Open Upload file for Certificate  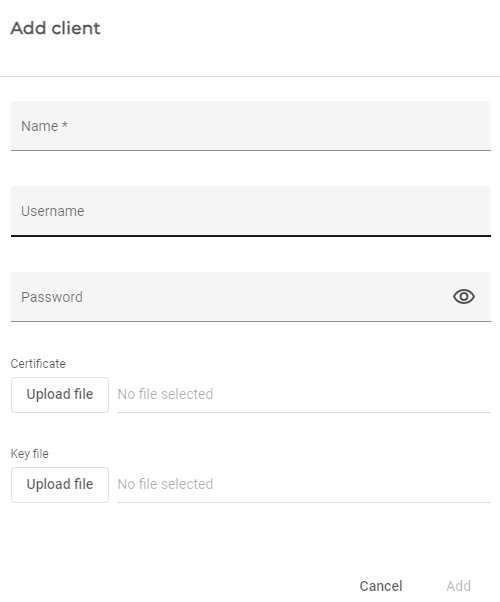(60, 395)
